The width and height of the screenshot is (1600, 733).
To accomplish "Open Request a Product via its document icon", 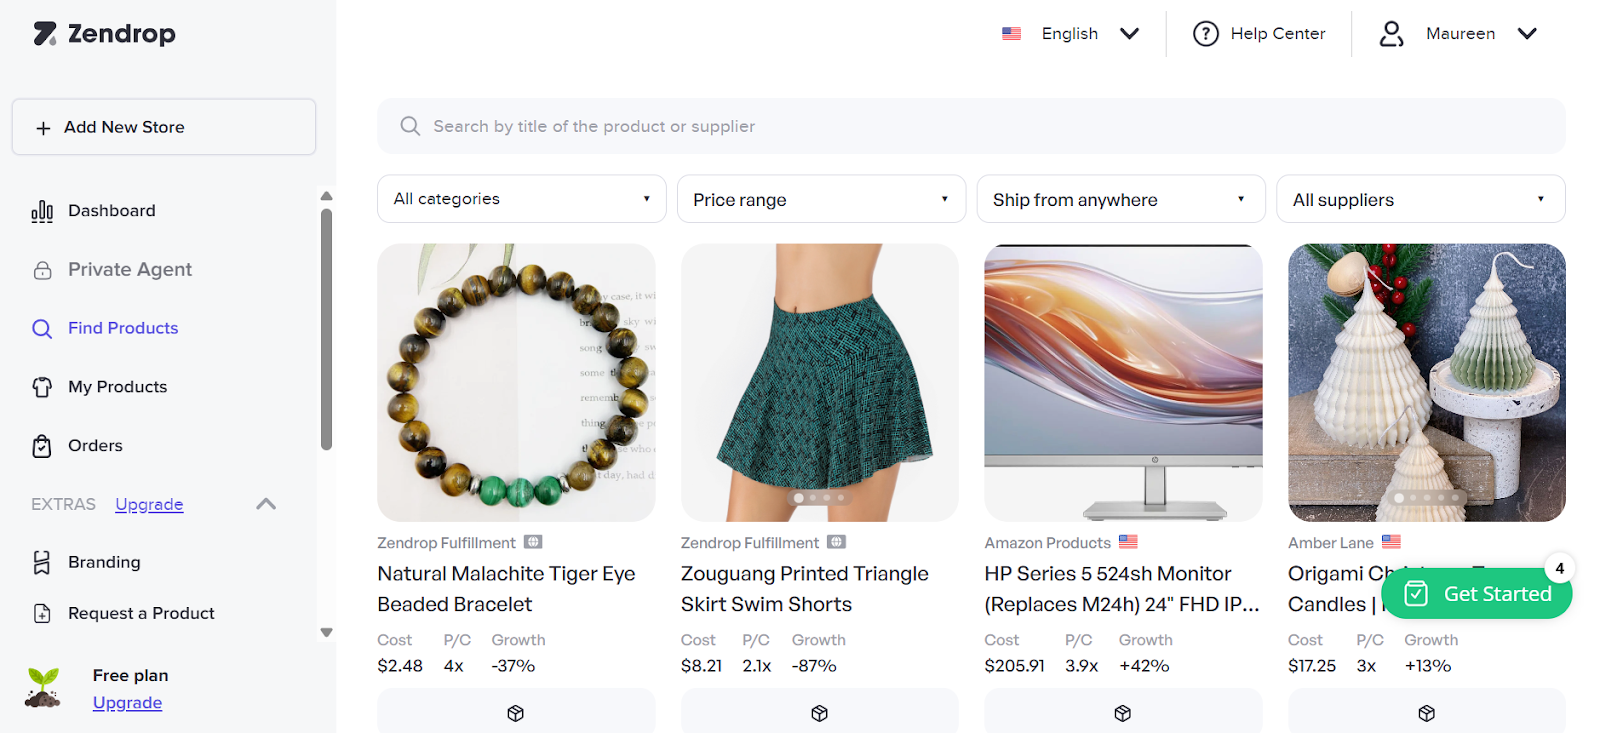I will (x=42, y=613).
